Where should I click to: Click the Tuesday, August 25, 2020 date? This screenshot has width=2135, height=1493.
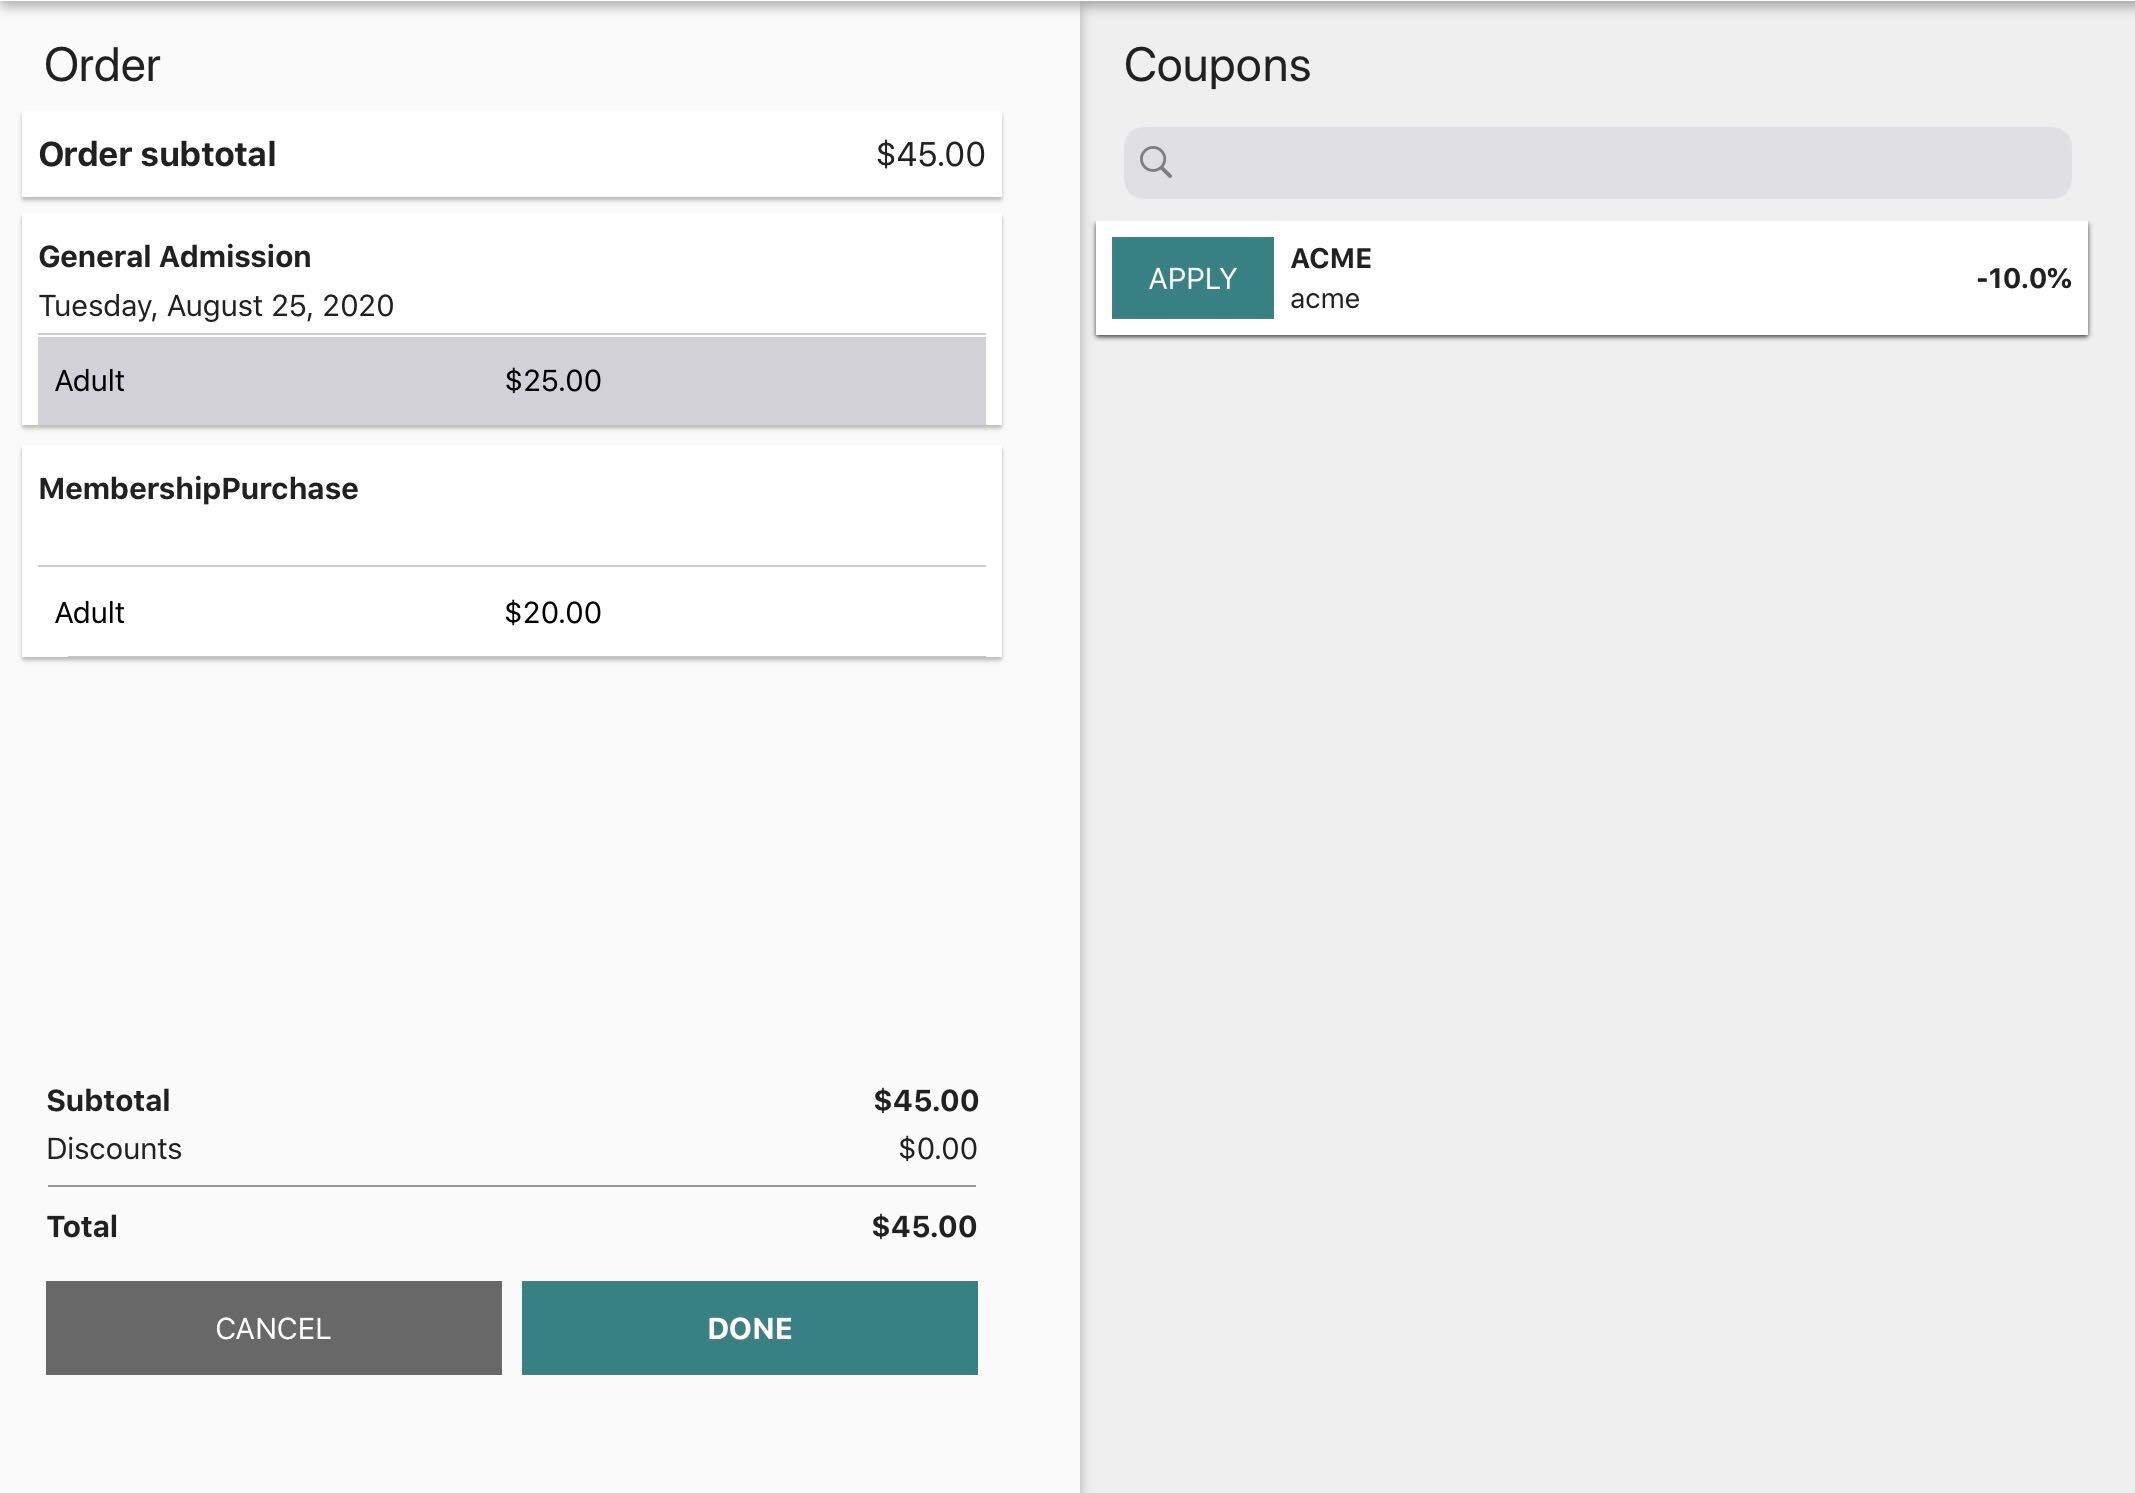(216, 306)
